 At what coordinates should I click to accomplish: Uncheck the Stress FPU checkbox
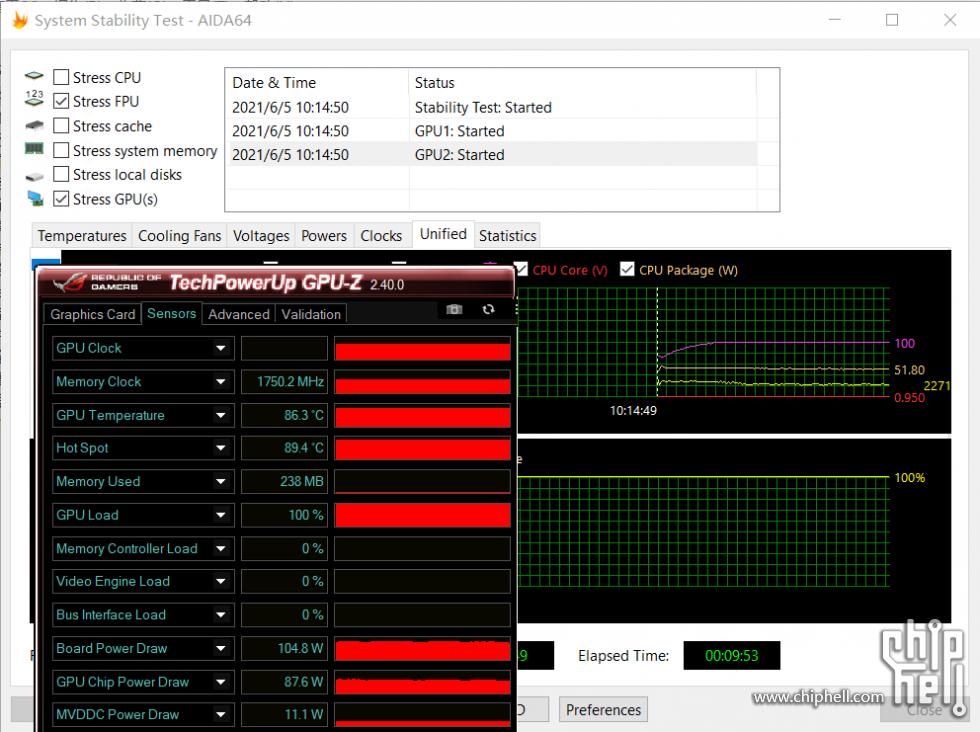point(61,101)
